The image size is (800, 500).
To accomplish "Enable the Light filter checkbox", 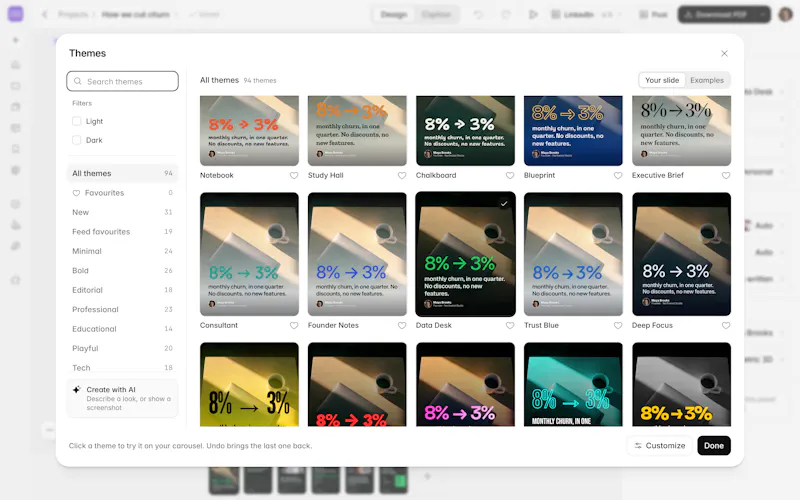I will tap(77, 121).
